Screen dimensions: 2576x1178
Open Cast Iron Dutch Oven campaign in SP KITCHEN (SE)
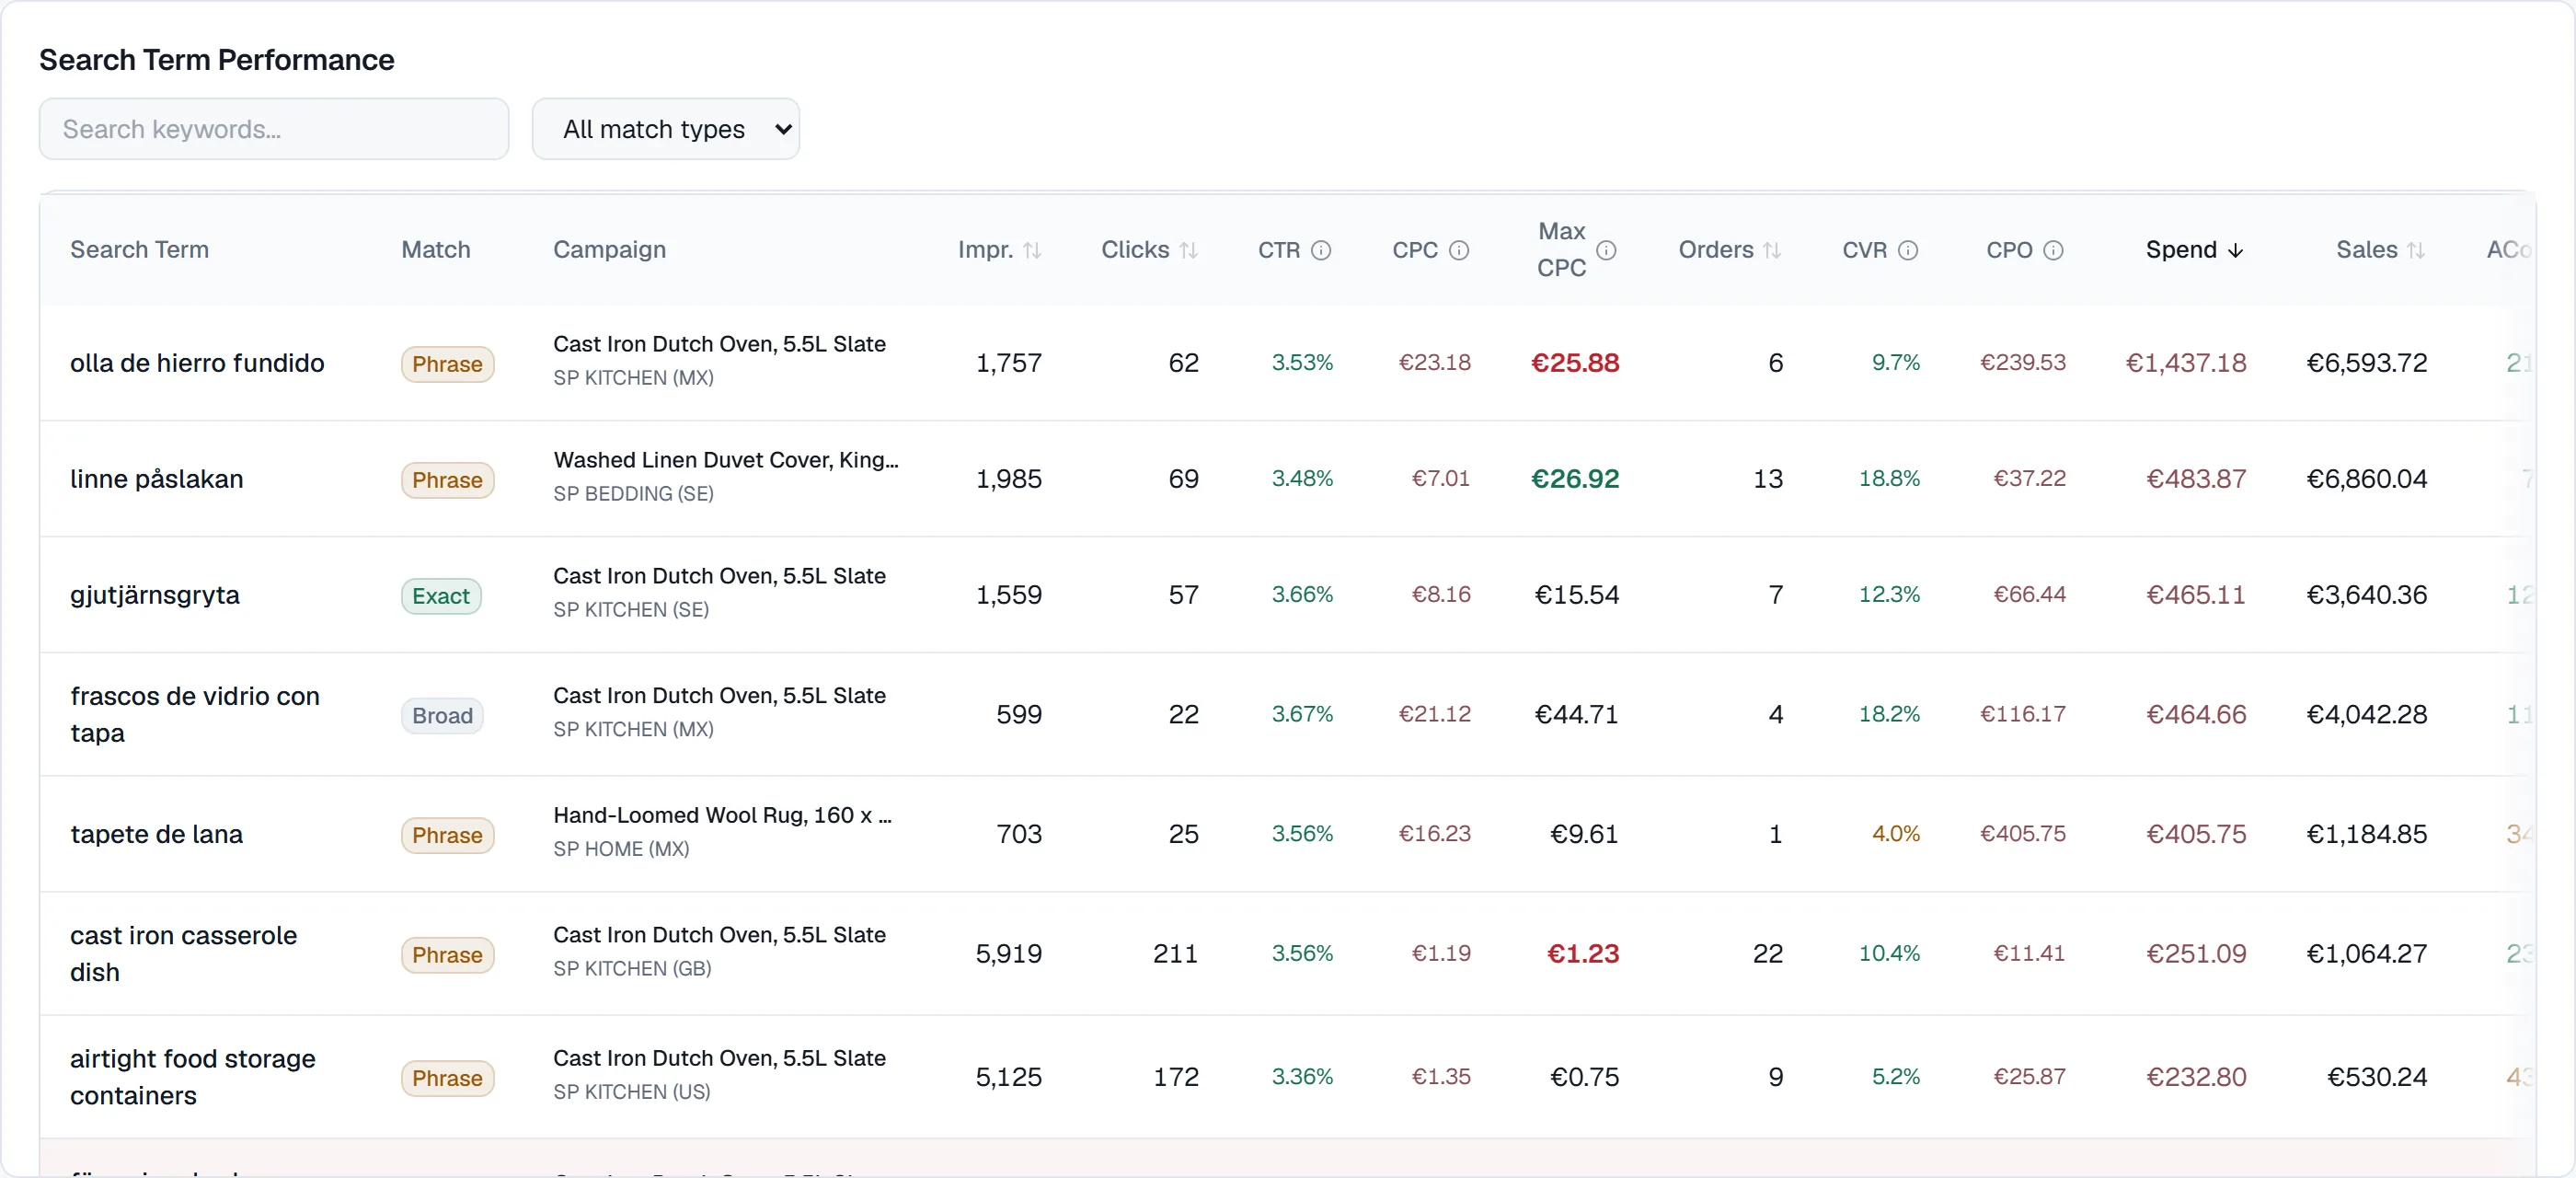[x=719, y=576]
